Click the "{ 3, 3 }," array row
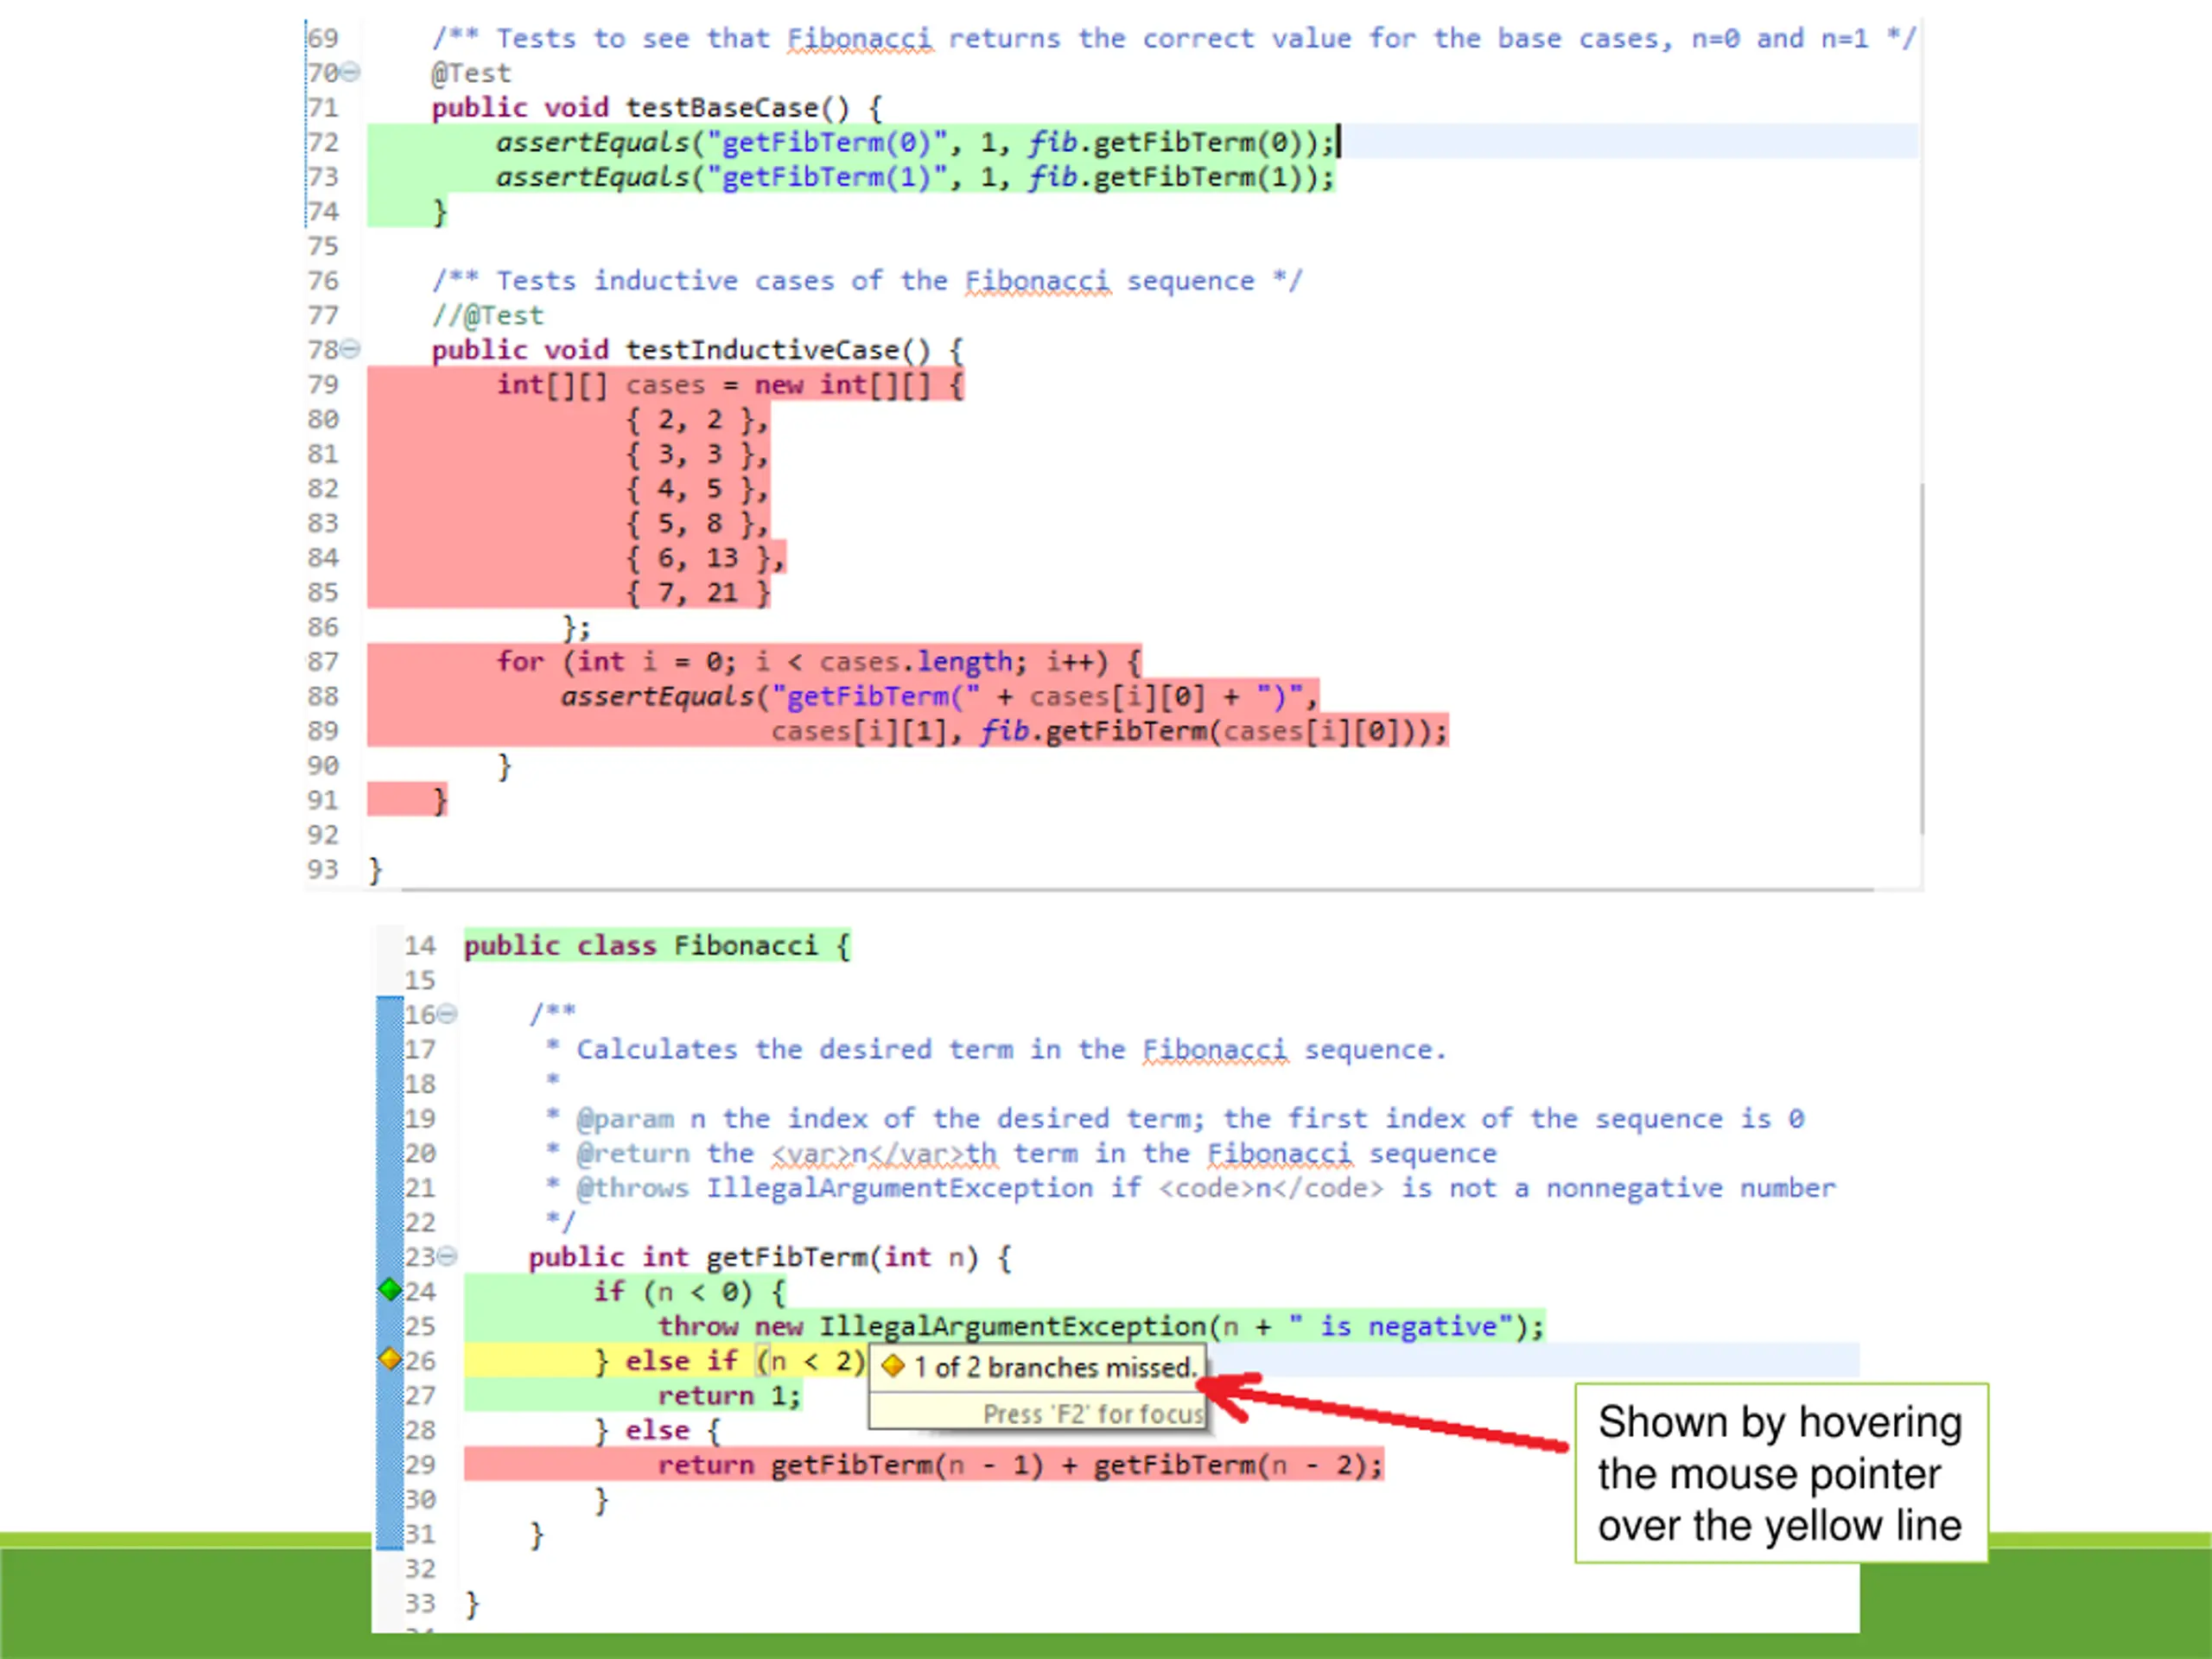This screenshot has width=2212, height=1659. click(697, 454)
